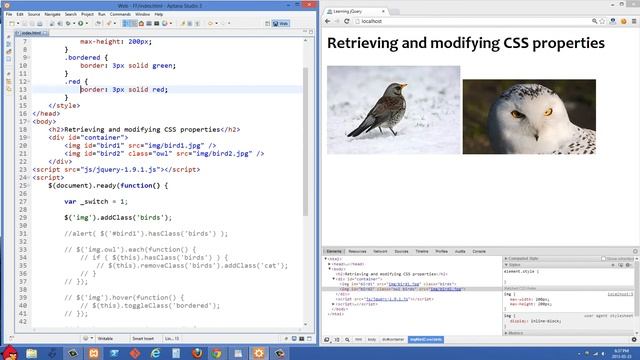Click the js/jquery-1.9.1.js link in DOM
This screenshot has height=360, width=640.
[386, 299]
